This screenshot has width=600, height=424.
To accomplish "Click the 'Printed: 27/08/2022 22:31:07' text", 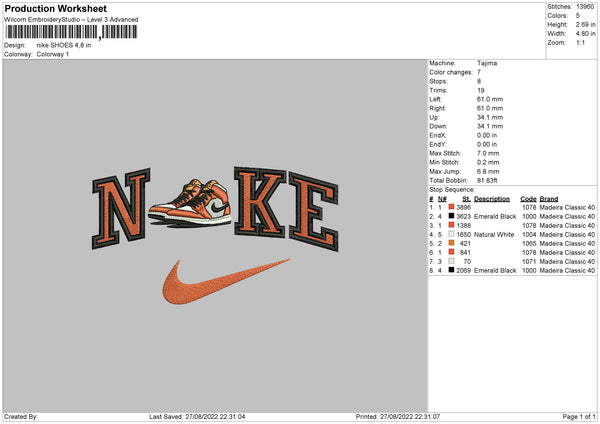I will [x=398, y=417].
